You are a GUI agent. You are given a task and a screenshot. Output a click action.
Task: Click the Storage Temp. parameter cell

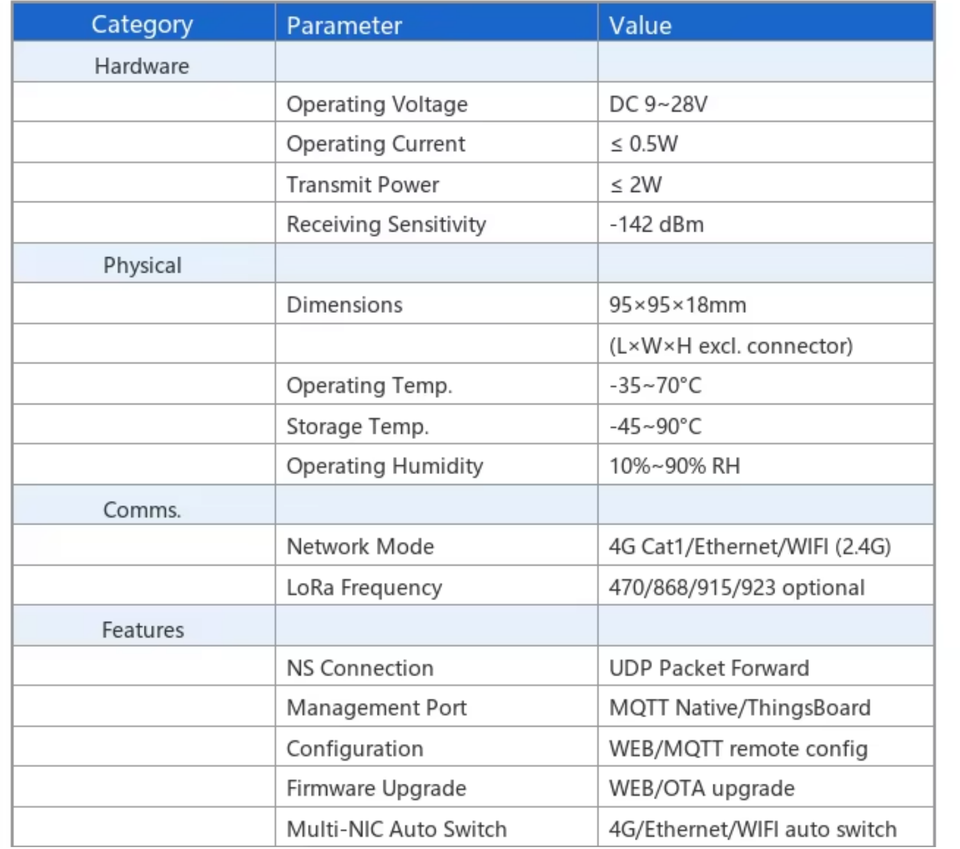click(437, 424)
